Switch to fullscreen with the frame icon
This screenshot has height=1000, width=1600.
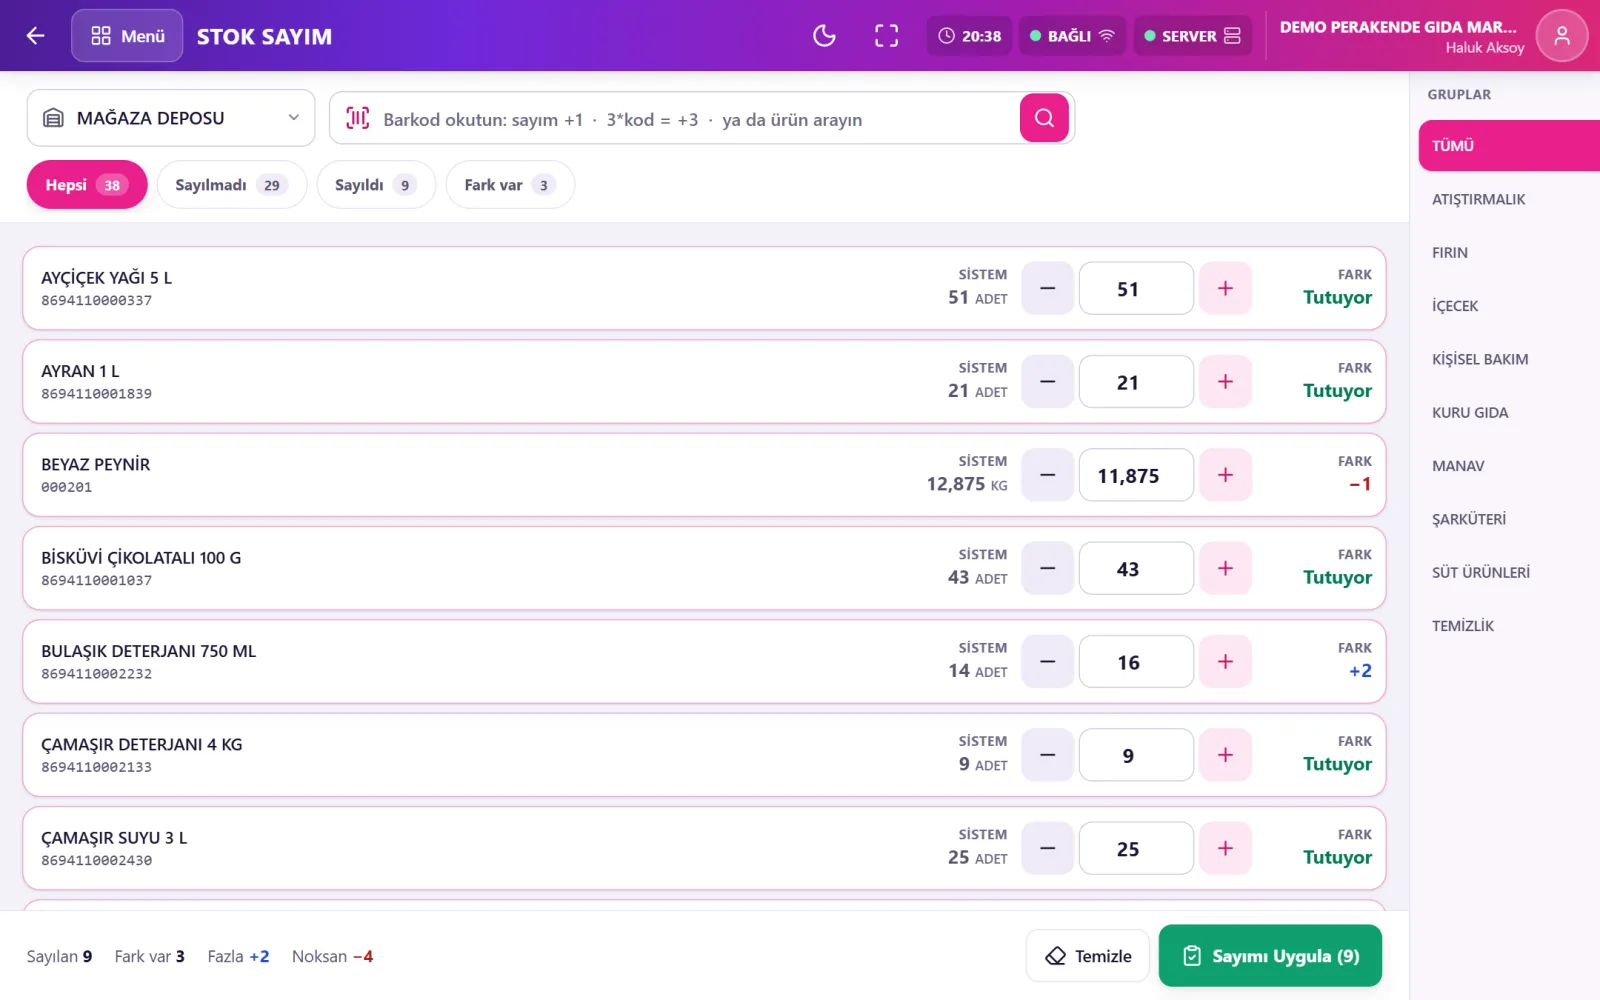[x=886, y=36]
